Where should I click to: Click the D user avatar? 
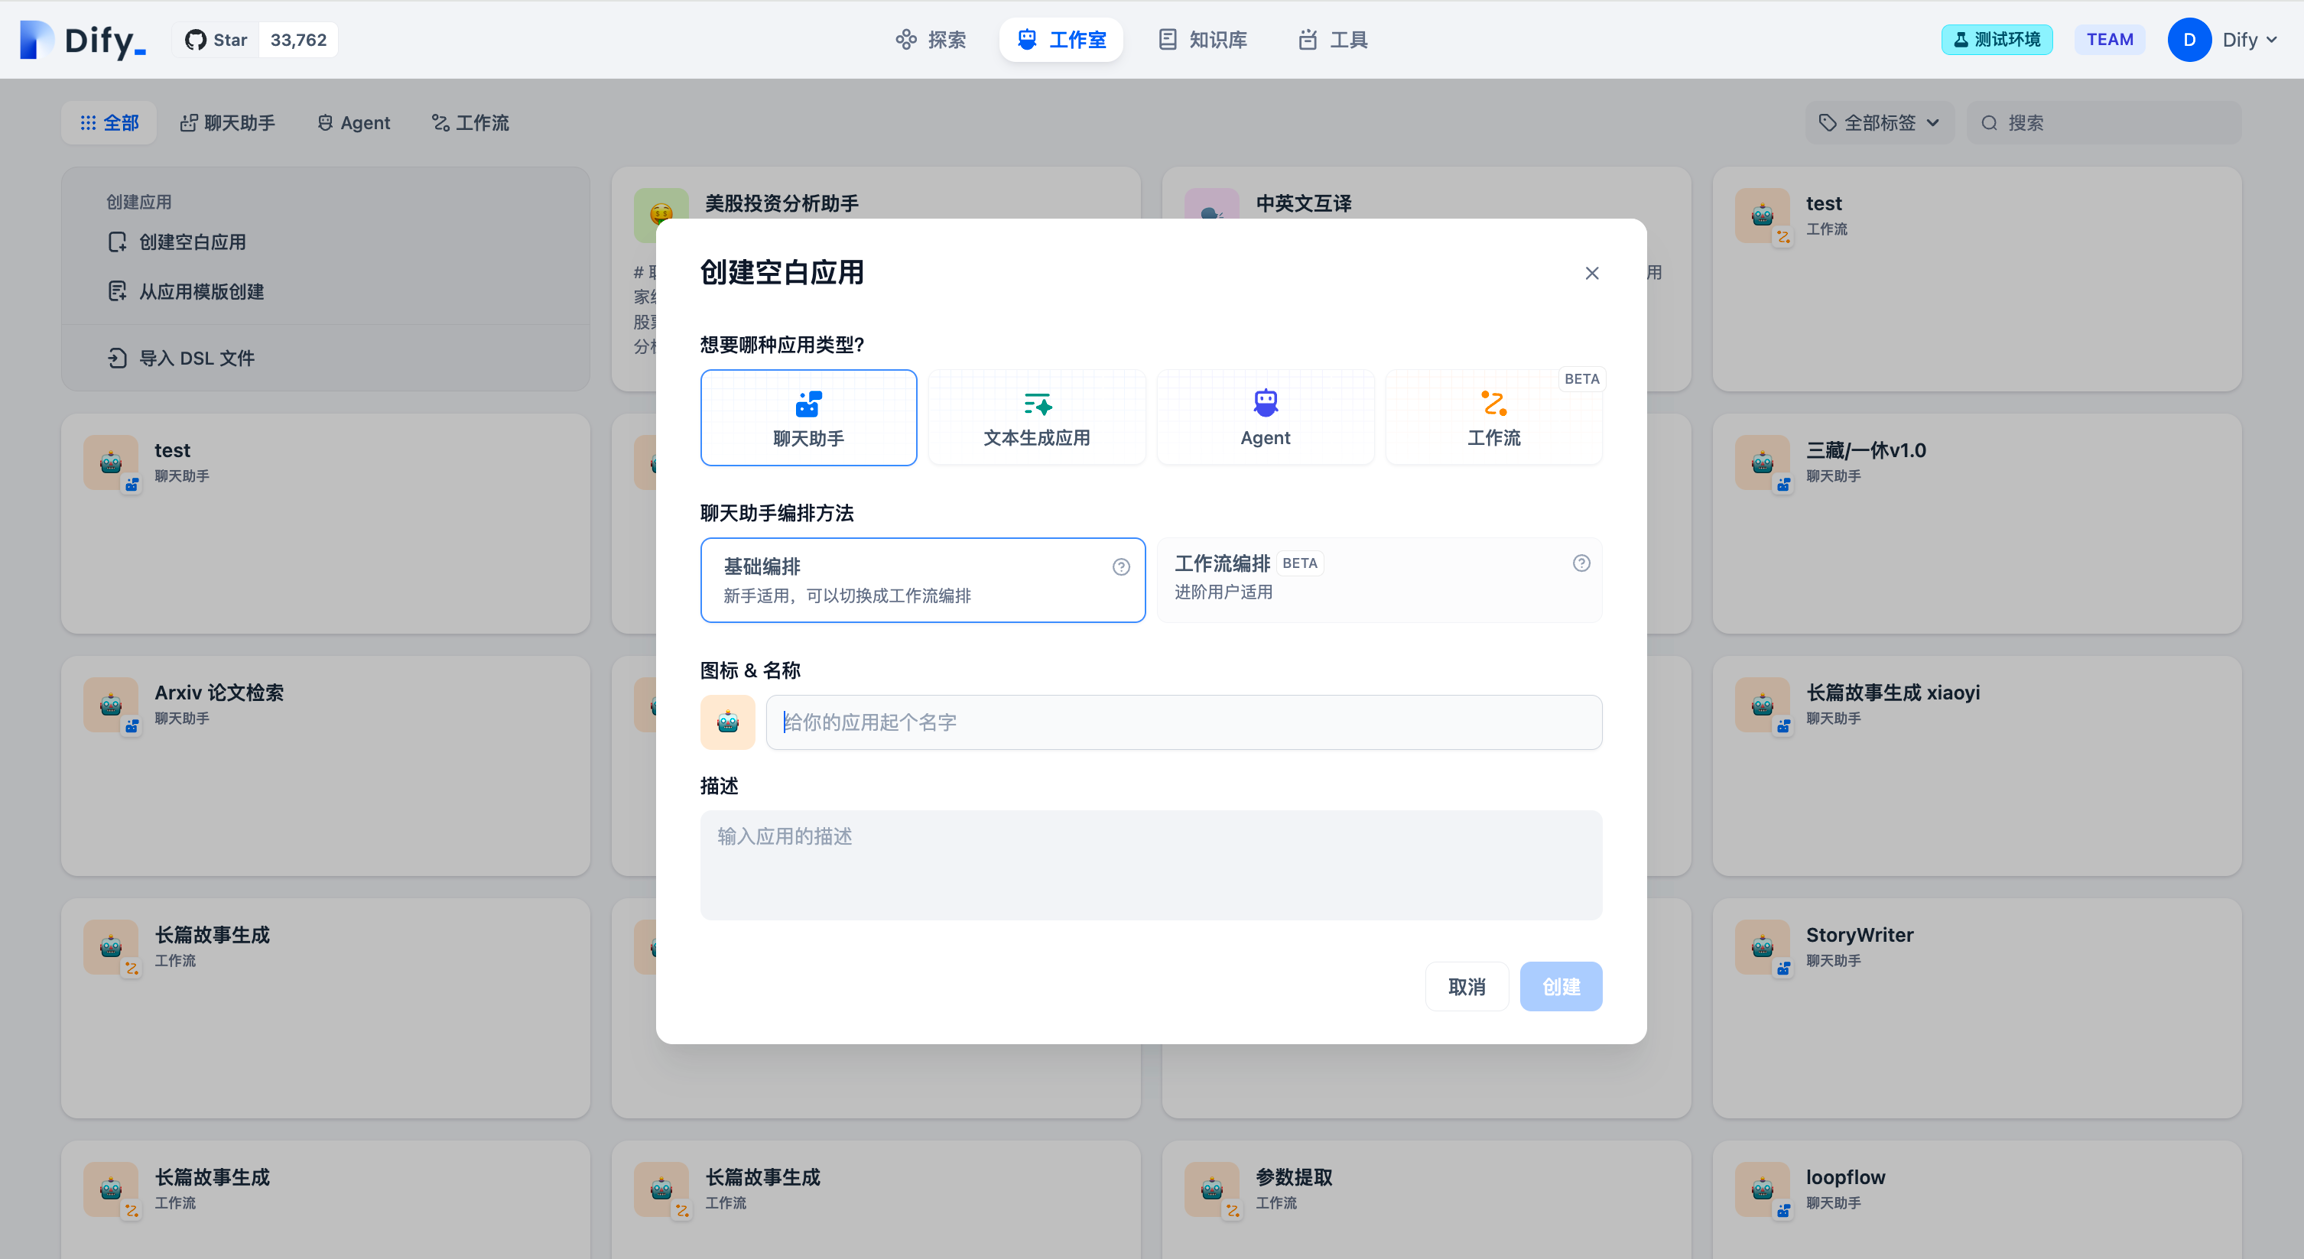(2189, 40)
